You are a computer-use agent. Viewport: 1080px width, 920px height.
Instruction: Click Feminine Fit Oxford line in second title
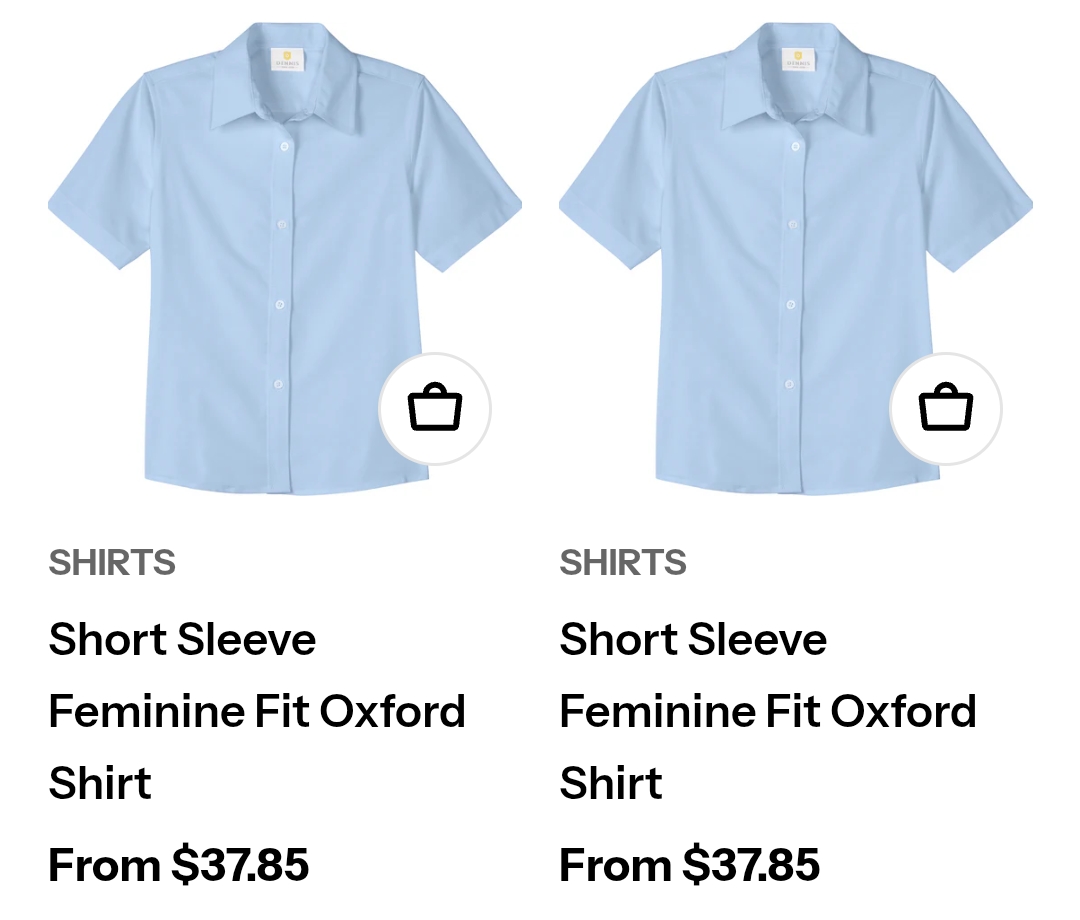pos(768,711)
